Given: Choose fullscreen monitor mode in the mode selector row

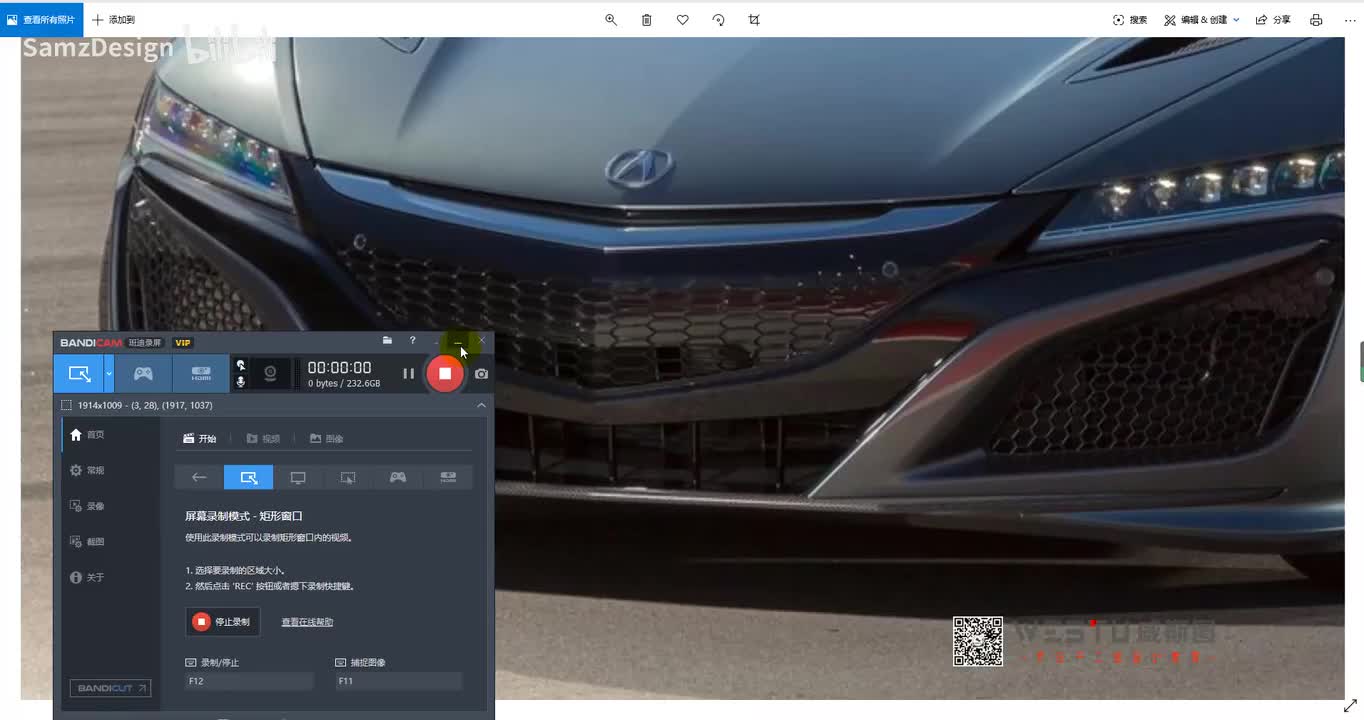Looking at the screenshot, I should 298,477.
